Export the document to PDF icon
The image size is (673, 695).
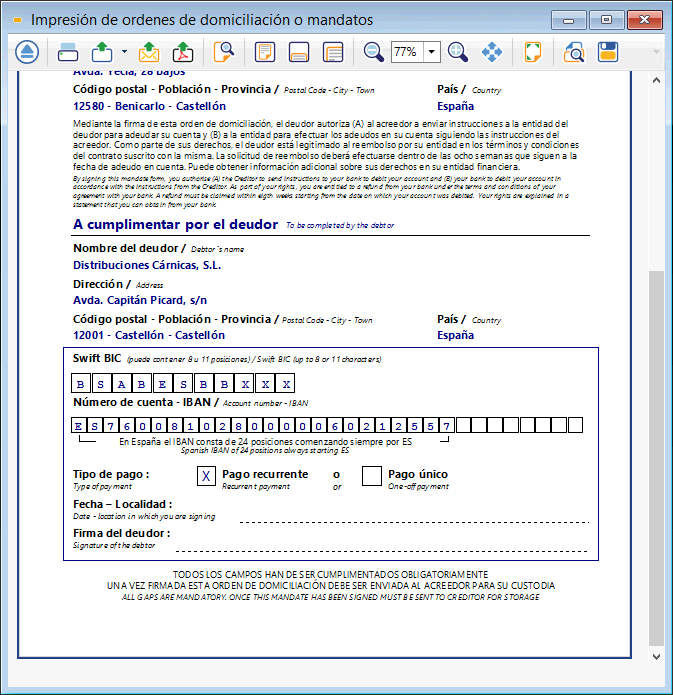pos(183,52)
